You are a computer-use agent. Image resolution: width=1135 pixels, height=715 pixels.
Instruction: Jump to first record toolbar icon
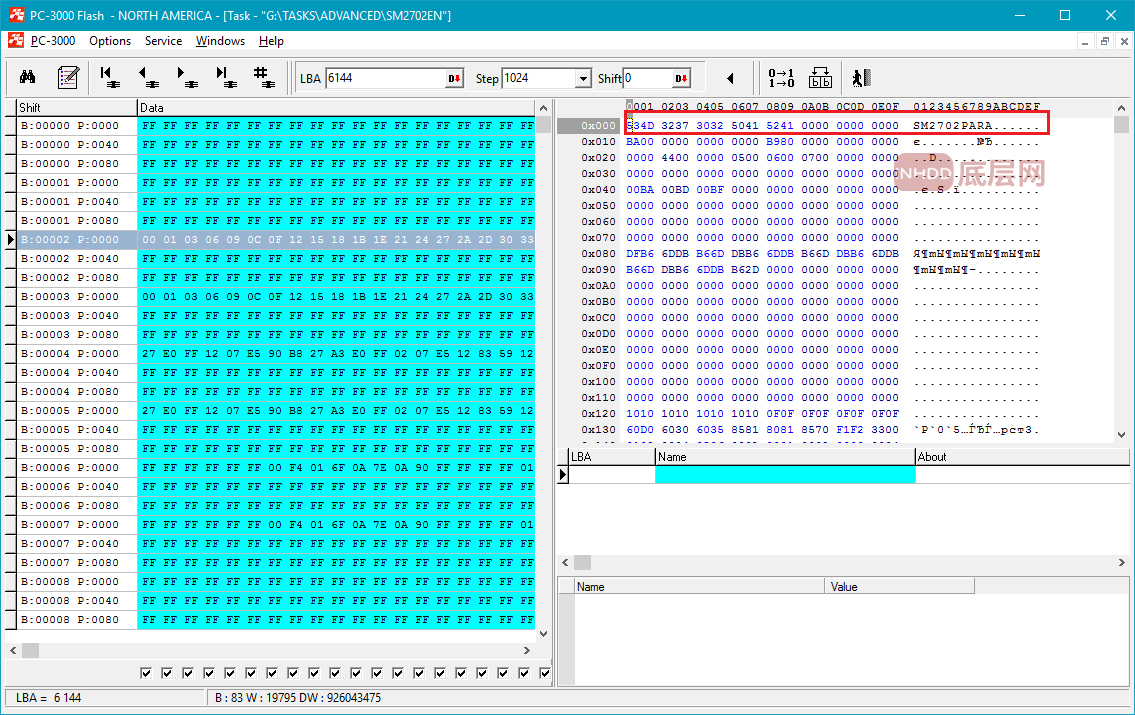click(109, 77)
